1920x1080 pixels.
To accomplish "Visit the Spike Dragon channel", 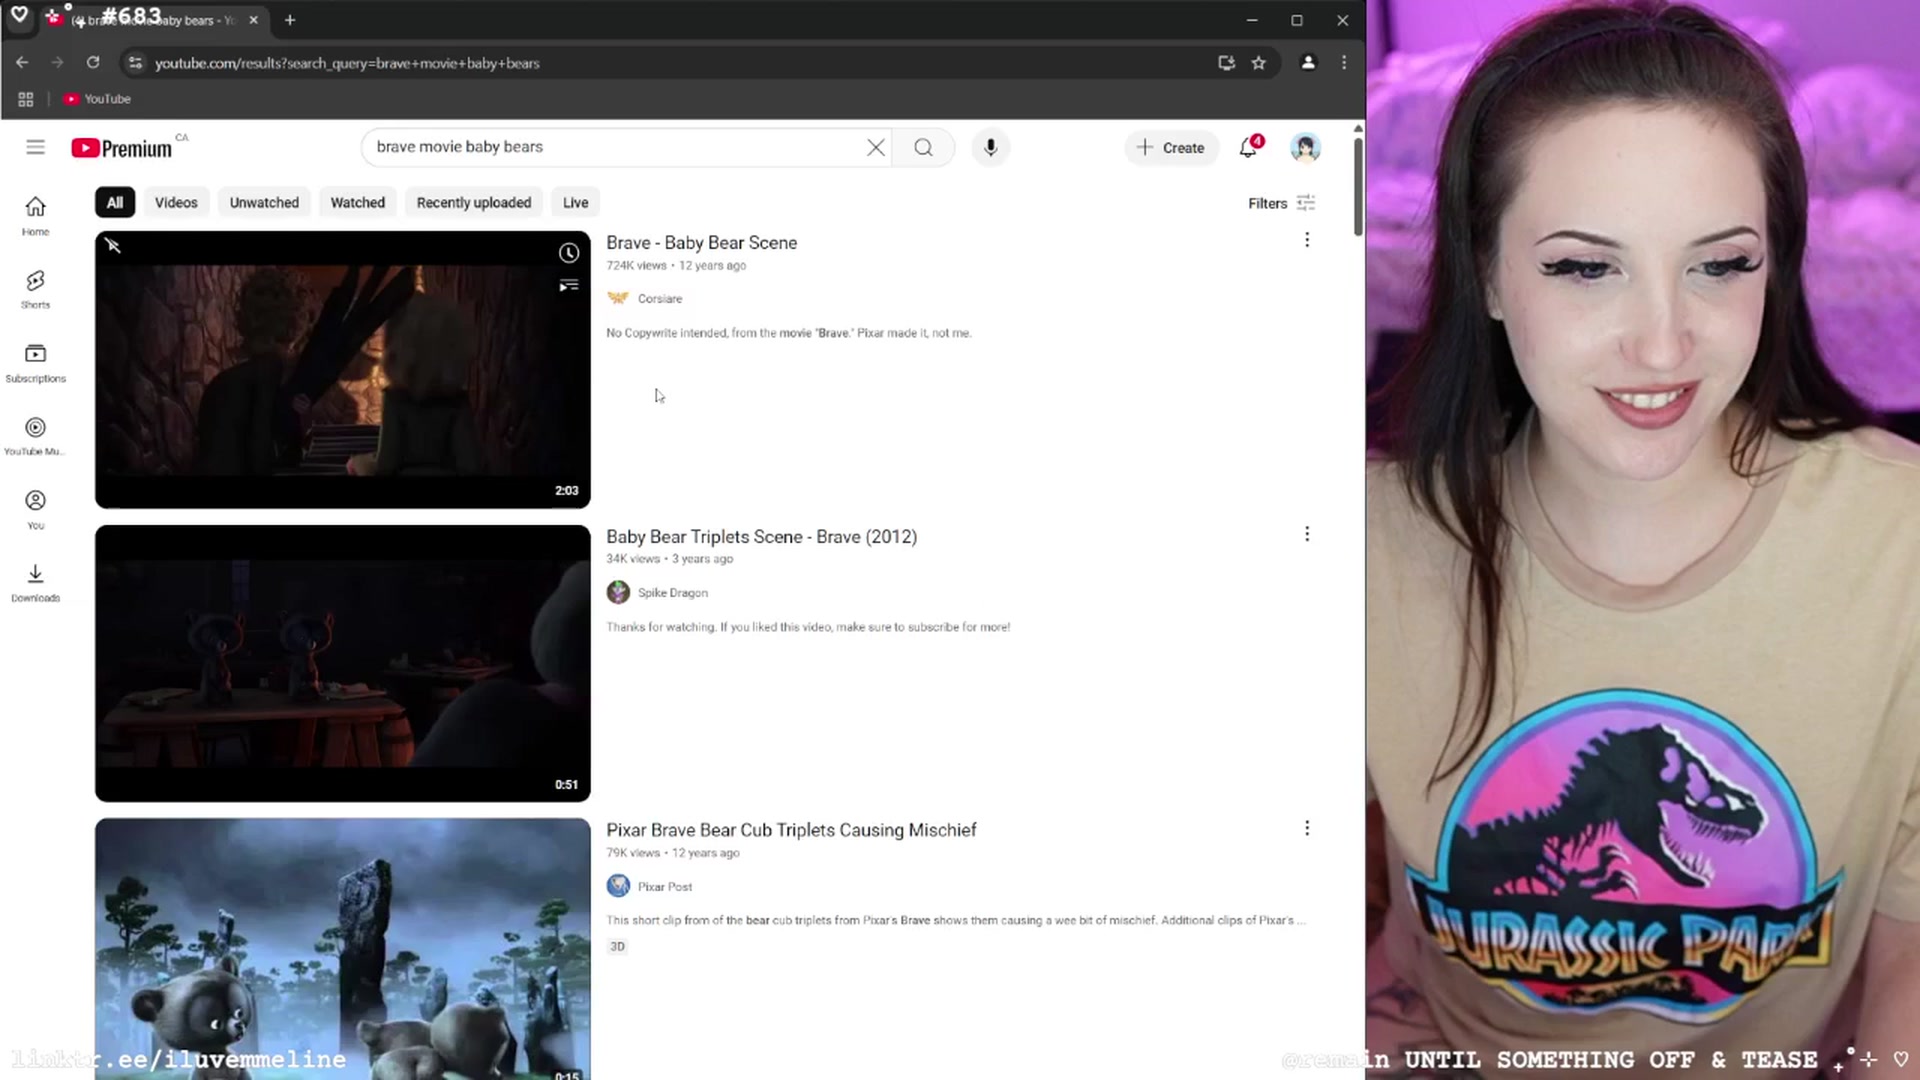I will [673, 593].
